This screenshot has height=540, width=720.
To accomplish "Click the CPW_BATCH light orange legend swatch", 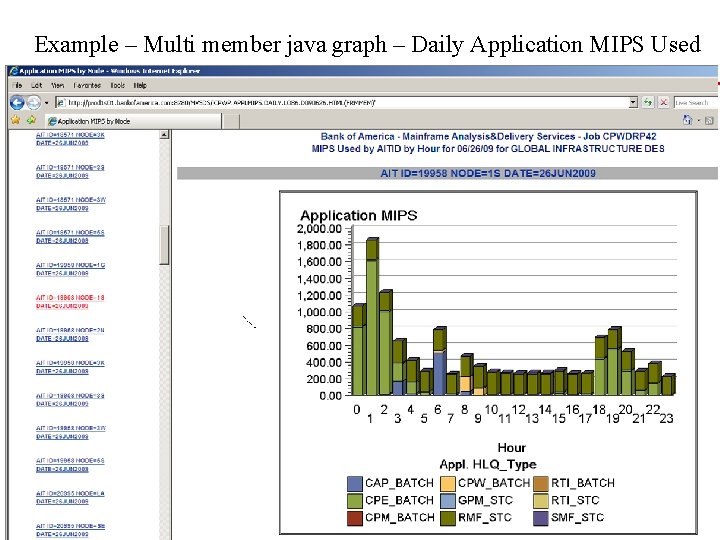I will coord(448,484).
